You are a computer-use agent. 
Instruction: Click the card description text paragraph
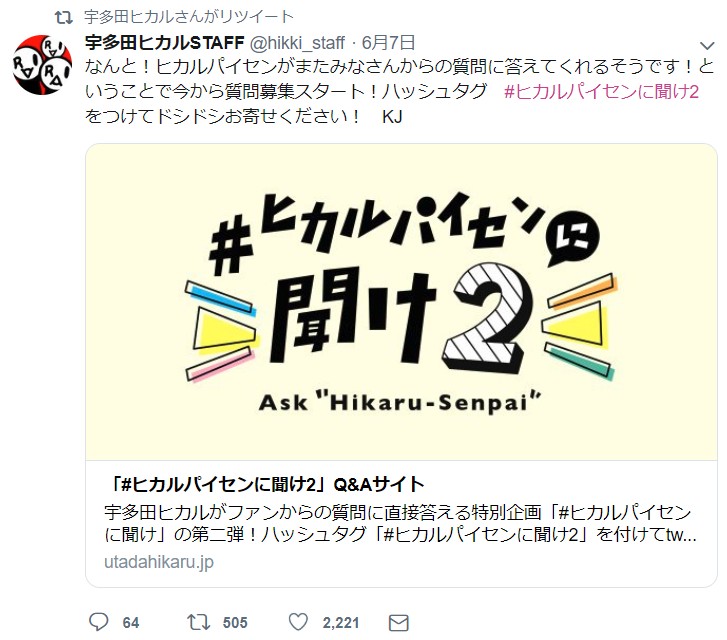[400, 524]
